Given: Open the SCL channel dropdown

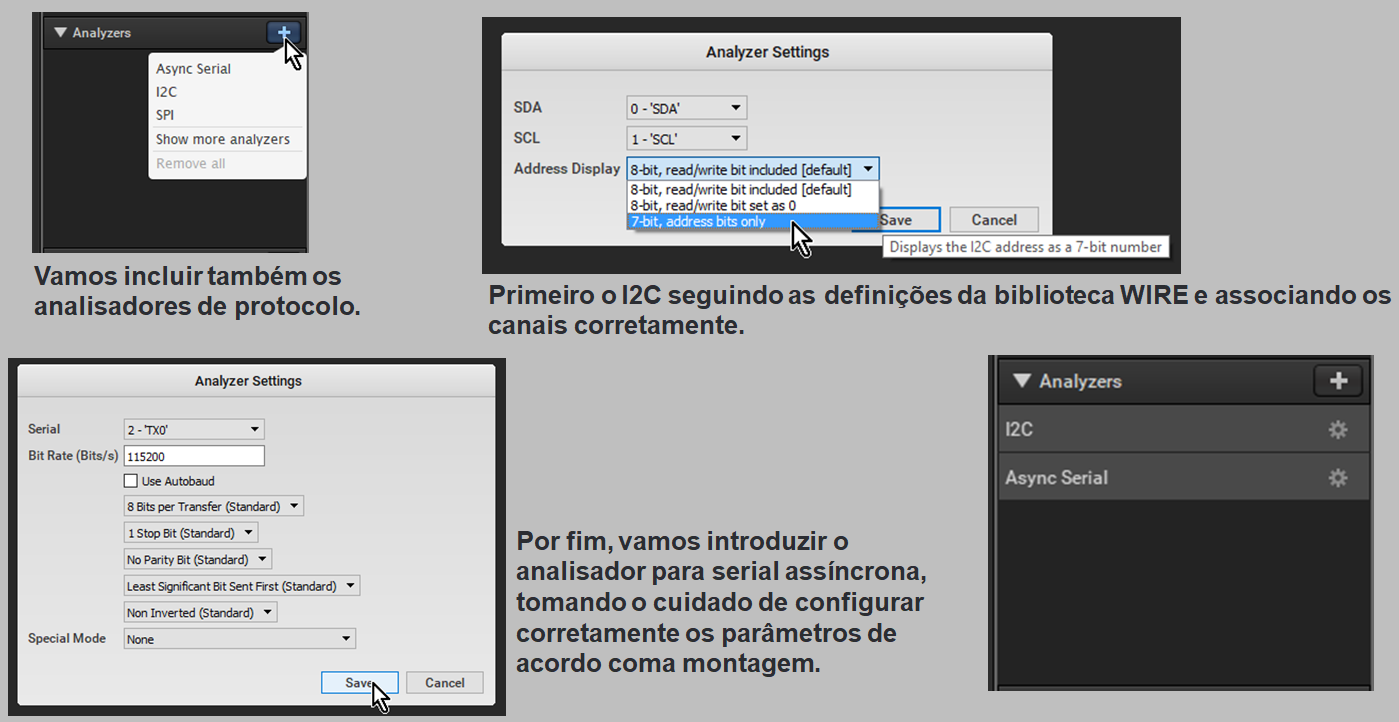Looking at the screenshot, I should tap(686, 138).
